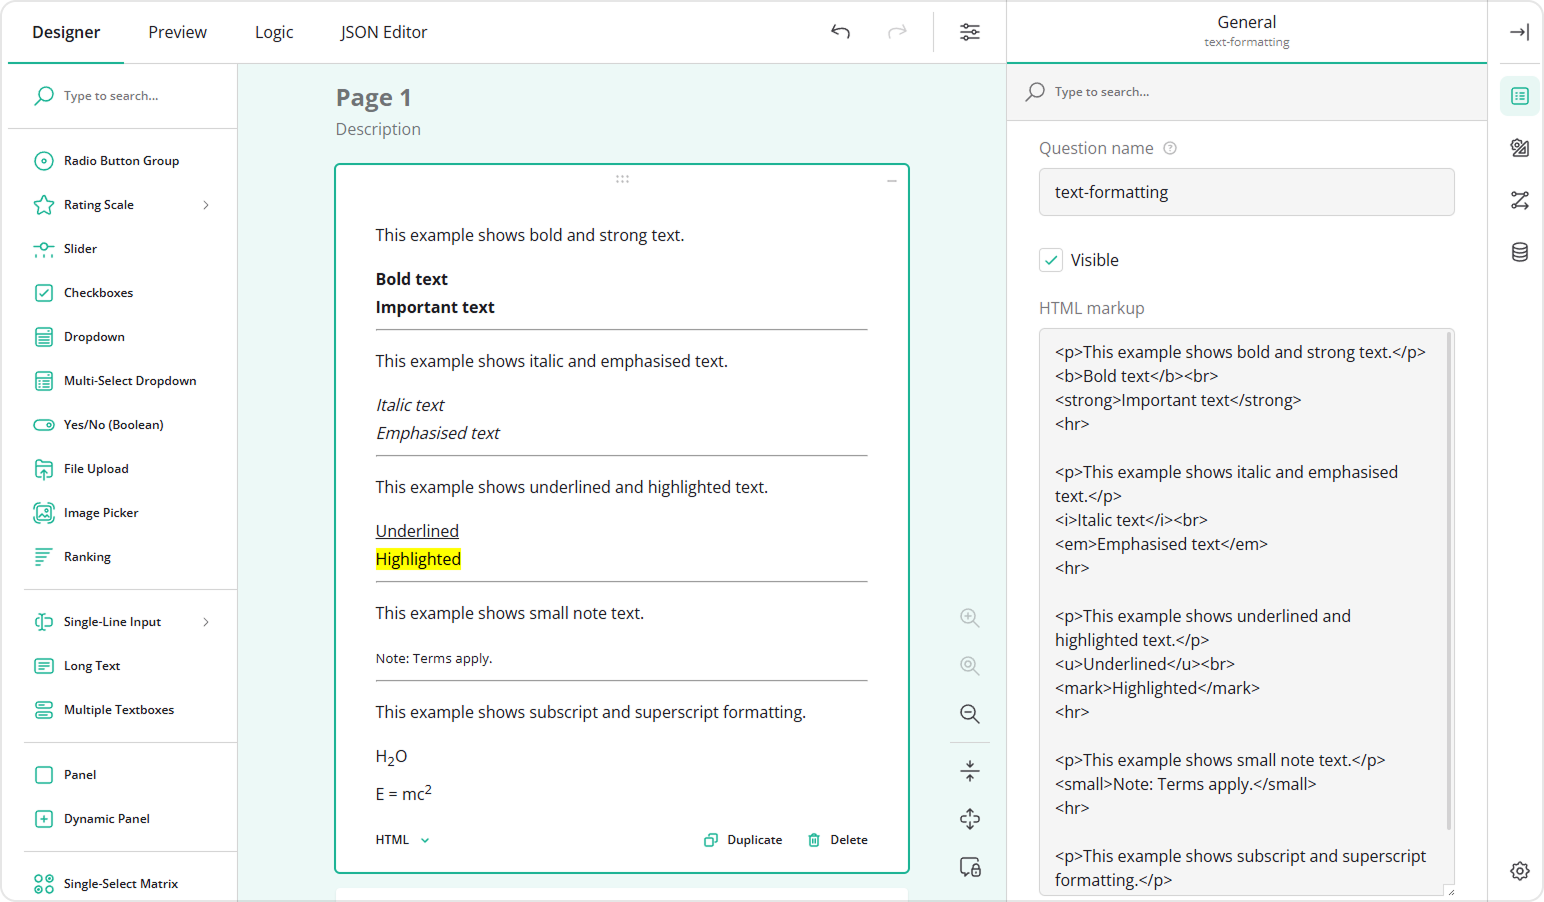
Task: Expand the Rating Scale toolbox group
Action: coord(205,204)
